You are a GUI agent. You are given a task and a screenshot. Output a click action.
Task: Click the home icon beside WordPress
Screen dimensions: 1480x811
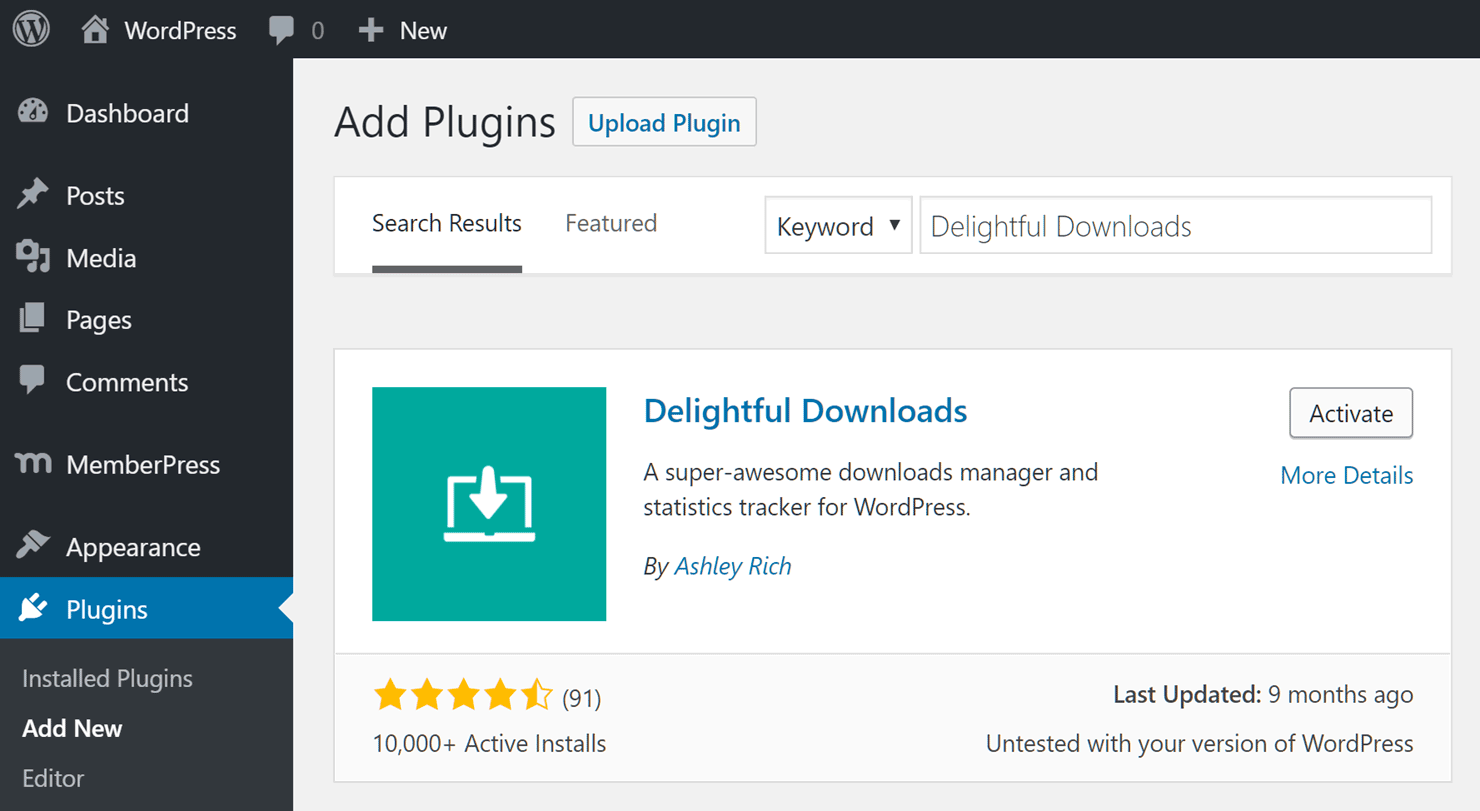coord(95,30)
